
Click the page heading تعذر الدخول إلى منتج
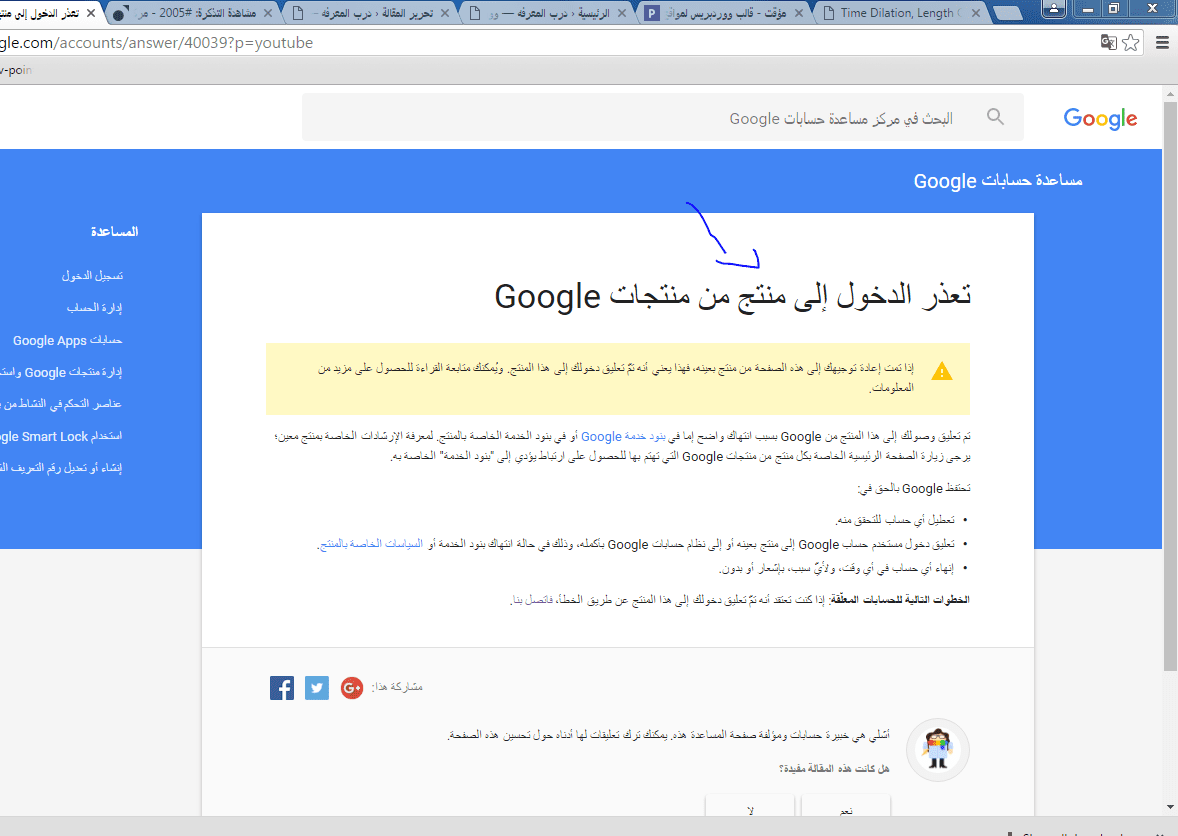[732, 296]
